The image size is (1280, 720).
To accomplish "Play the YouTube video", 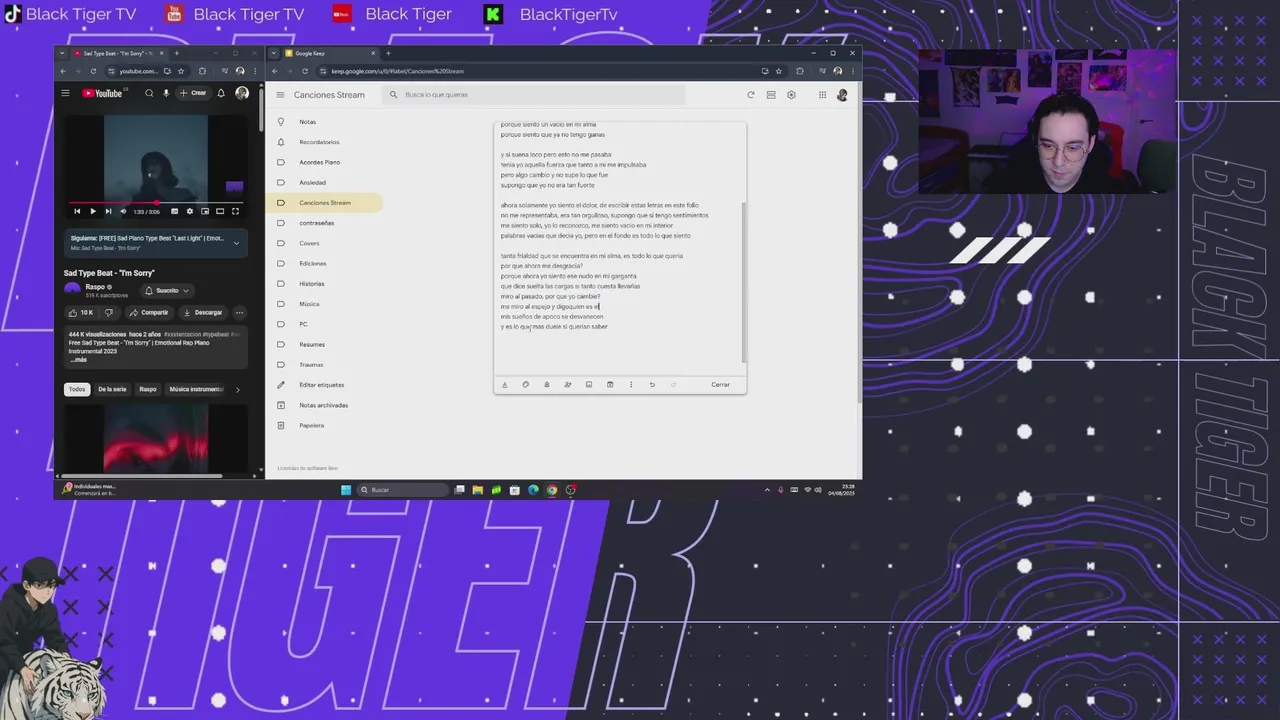I will click(93, 211).
